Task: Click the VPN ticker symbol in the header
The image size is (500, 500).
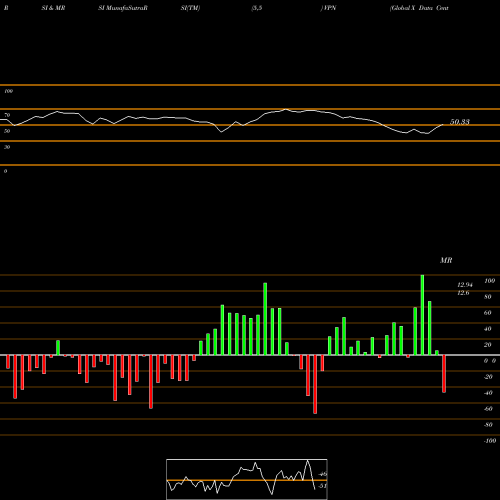Action: 329,8
